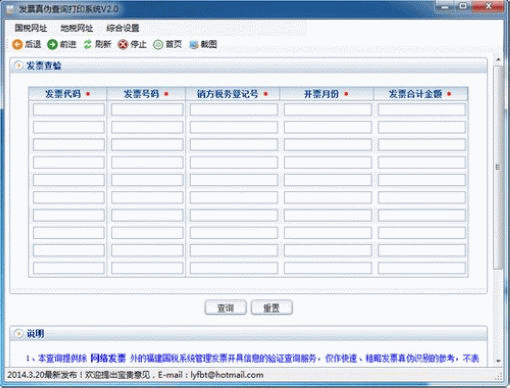Open the 地税网址 menu
This screenshot has width=510, height=388.
76,28
